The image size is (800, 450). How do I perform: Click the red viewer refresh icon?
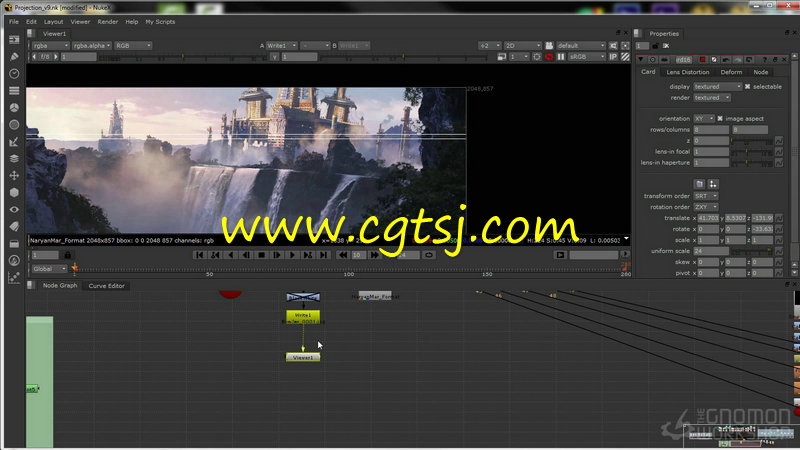[x=549, y=57]
